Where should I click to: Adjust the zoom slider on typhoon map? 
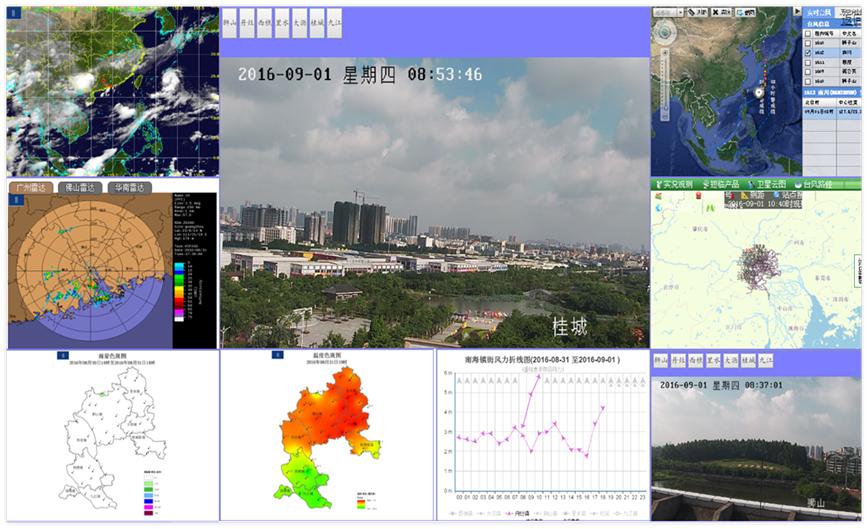pos(665,83)
